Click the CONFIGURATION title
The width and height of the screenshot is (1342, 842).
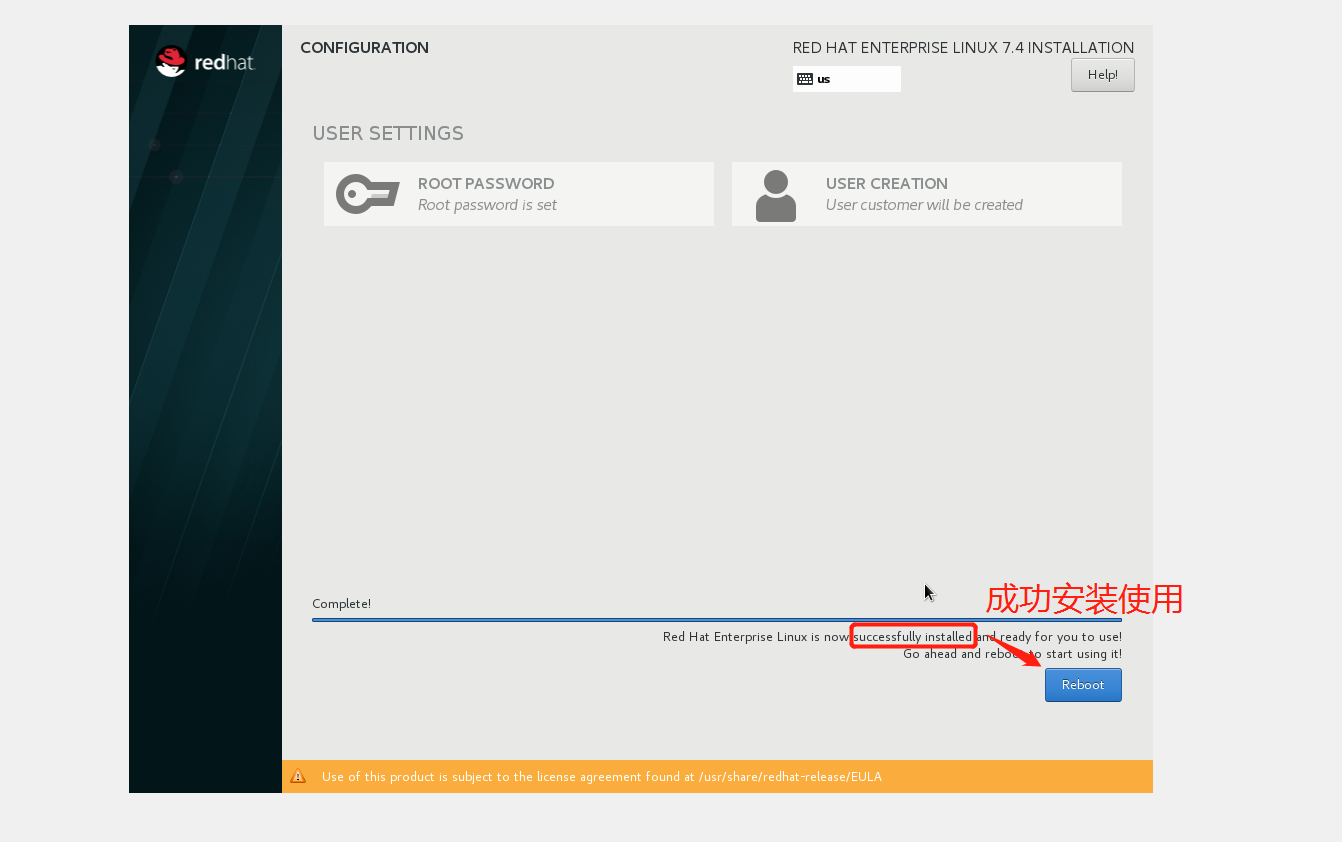[364, 48]
